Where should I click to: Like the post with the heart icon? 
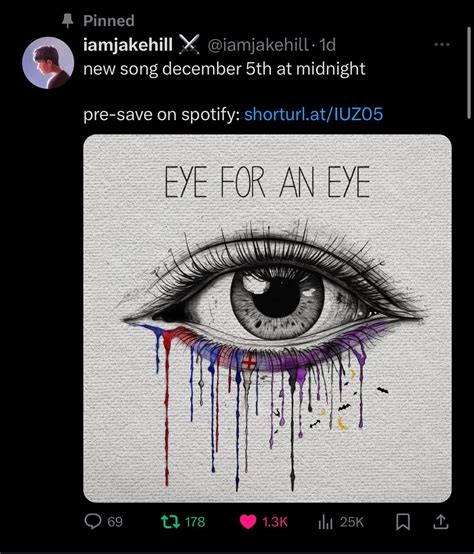tap(248, 522)
